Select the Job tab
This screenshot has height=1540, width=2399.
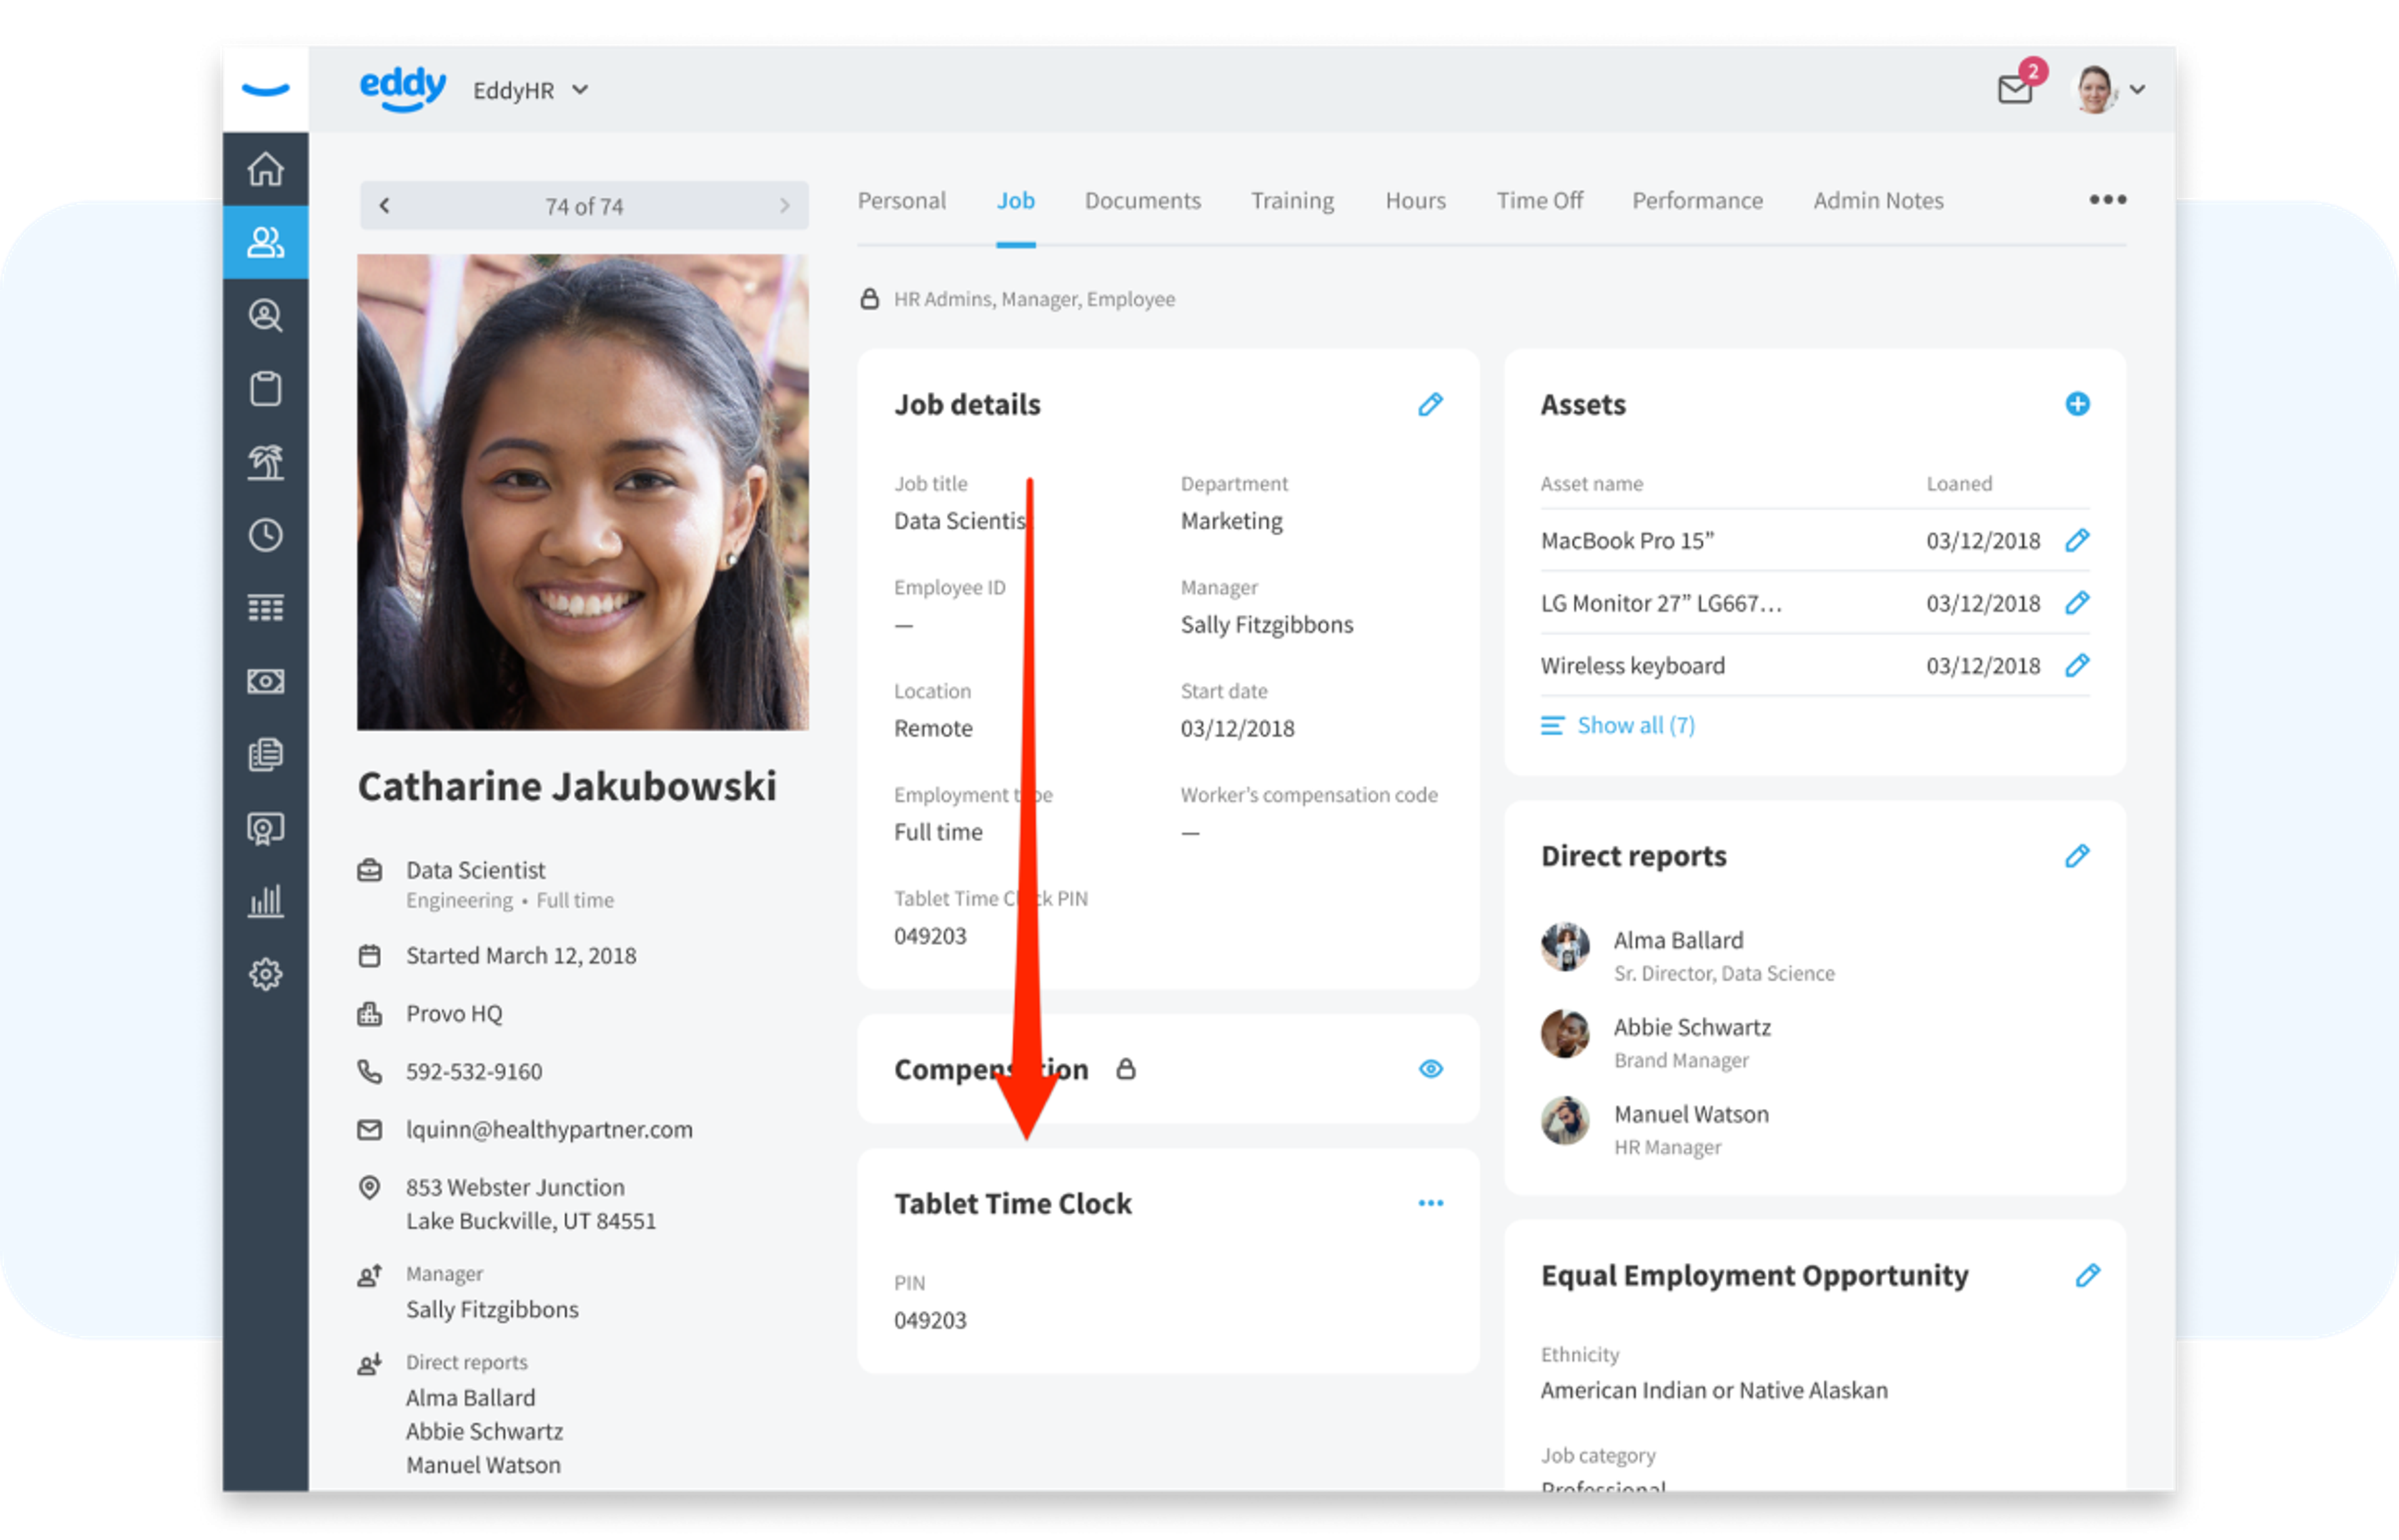[x=1015, y=201]
